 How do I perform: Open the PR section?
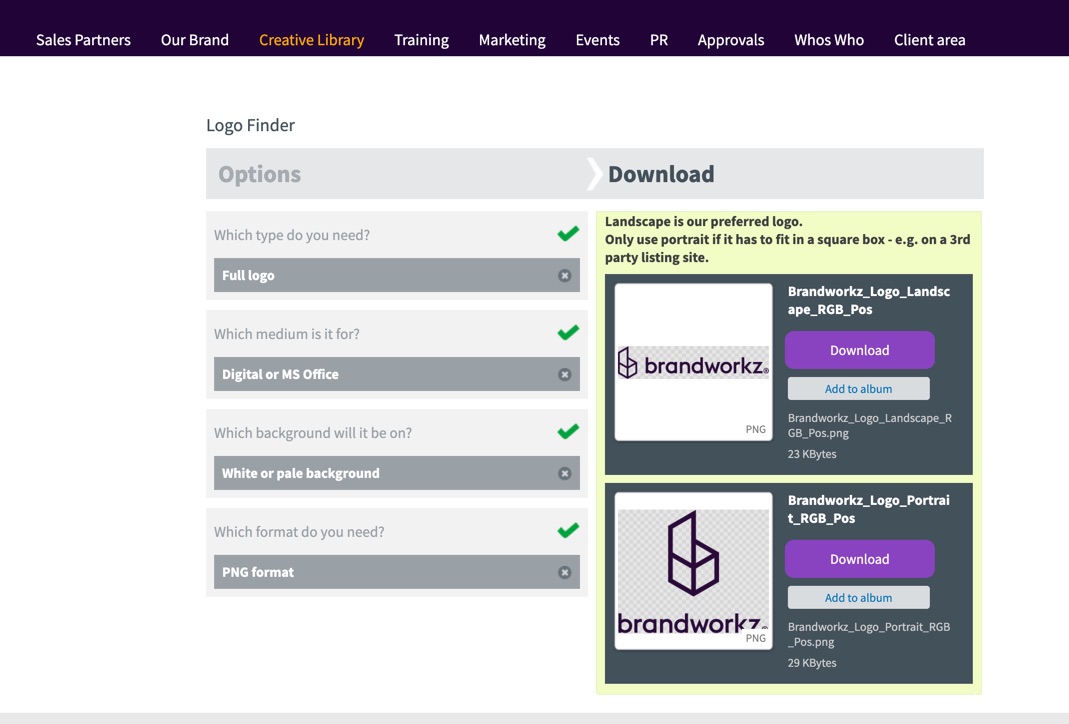pyautogui.click(x=659, y=40)
